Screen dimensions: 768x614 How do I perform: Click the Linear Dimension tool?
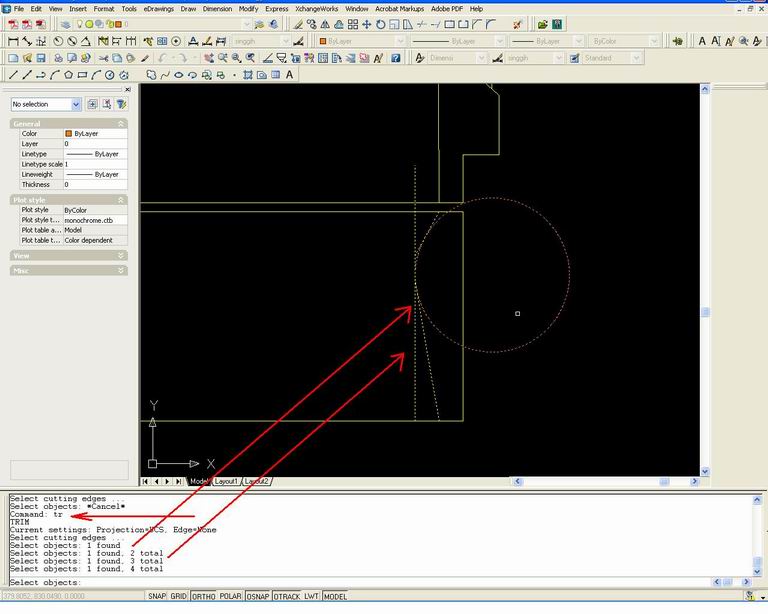(x=13, y=42)
